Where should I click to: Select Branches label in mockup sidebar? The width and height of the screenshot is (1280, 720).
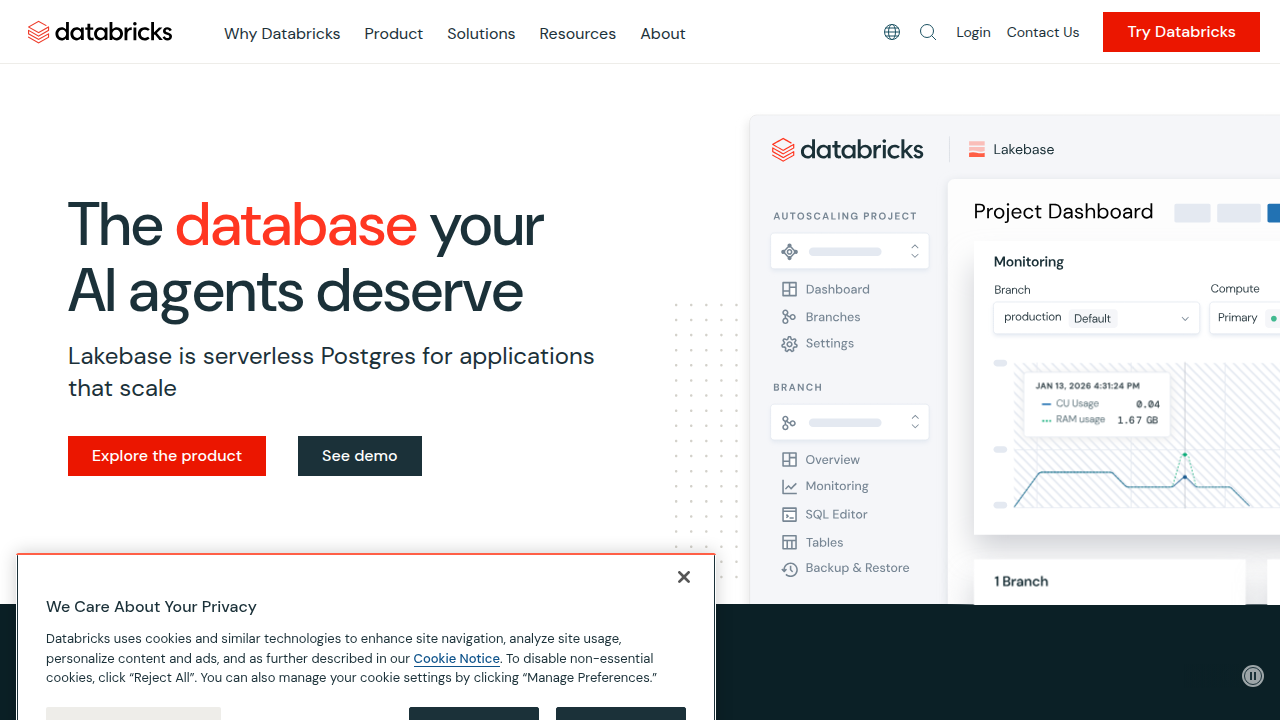(x=833, y=317)
